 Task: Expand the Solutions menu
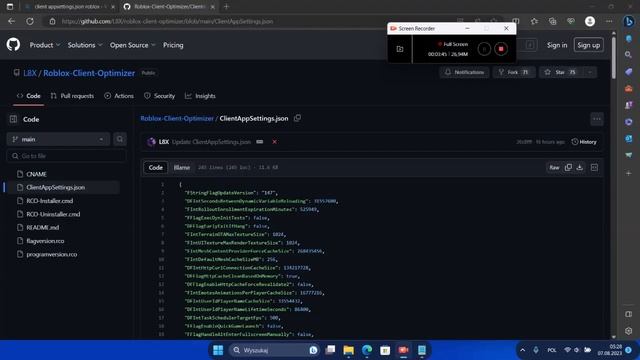84,45
